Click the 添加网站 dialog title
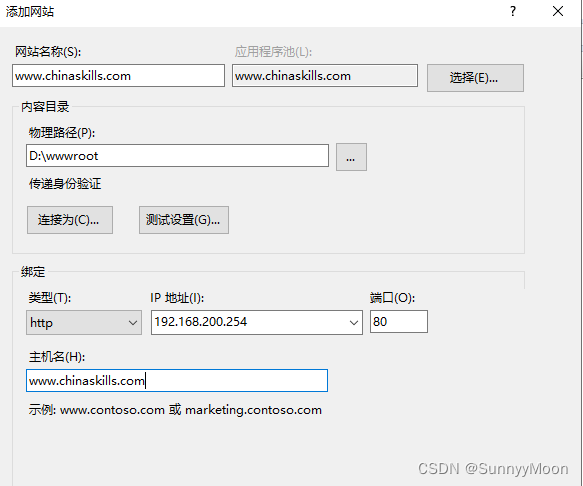 click(30, 12)
